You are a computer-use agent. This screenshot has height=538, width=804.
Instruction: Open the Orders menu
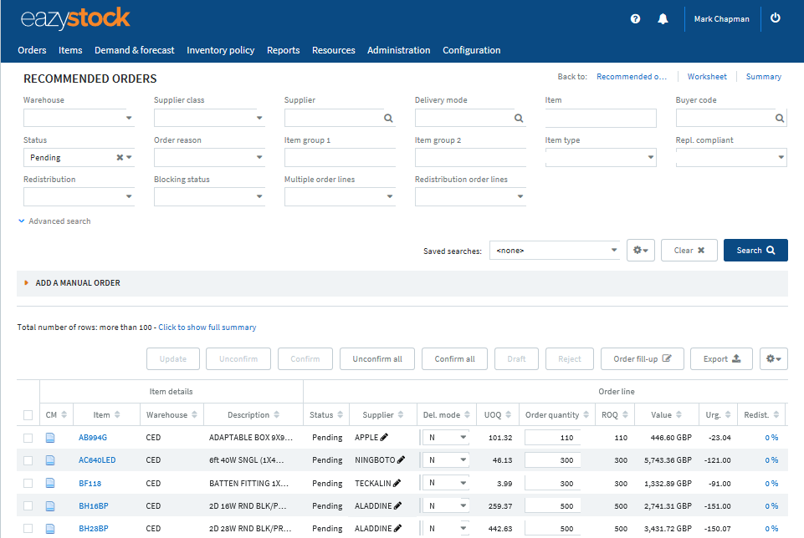[32, 50]
